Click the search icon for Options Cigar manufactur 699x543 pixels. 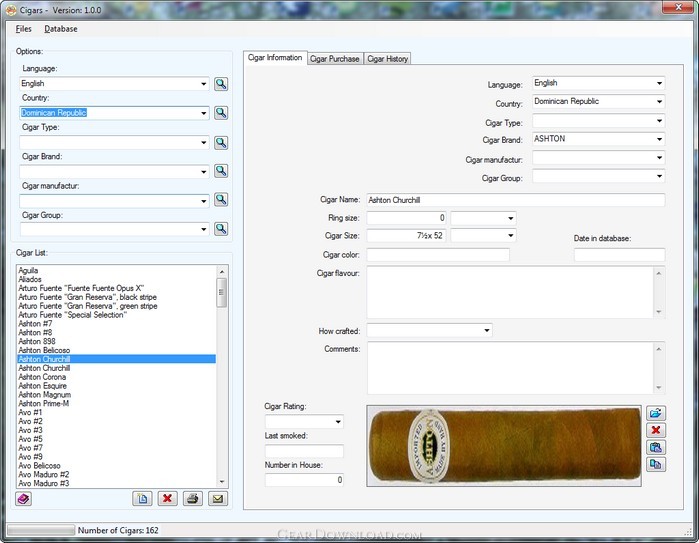click(221, 199)
